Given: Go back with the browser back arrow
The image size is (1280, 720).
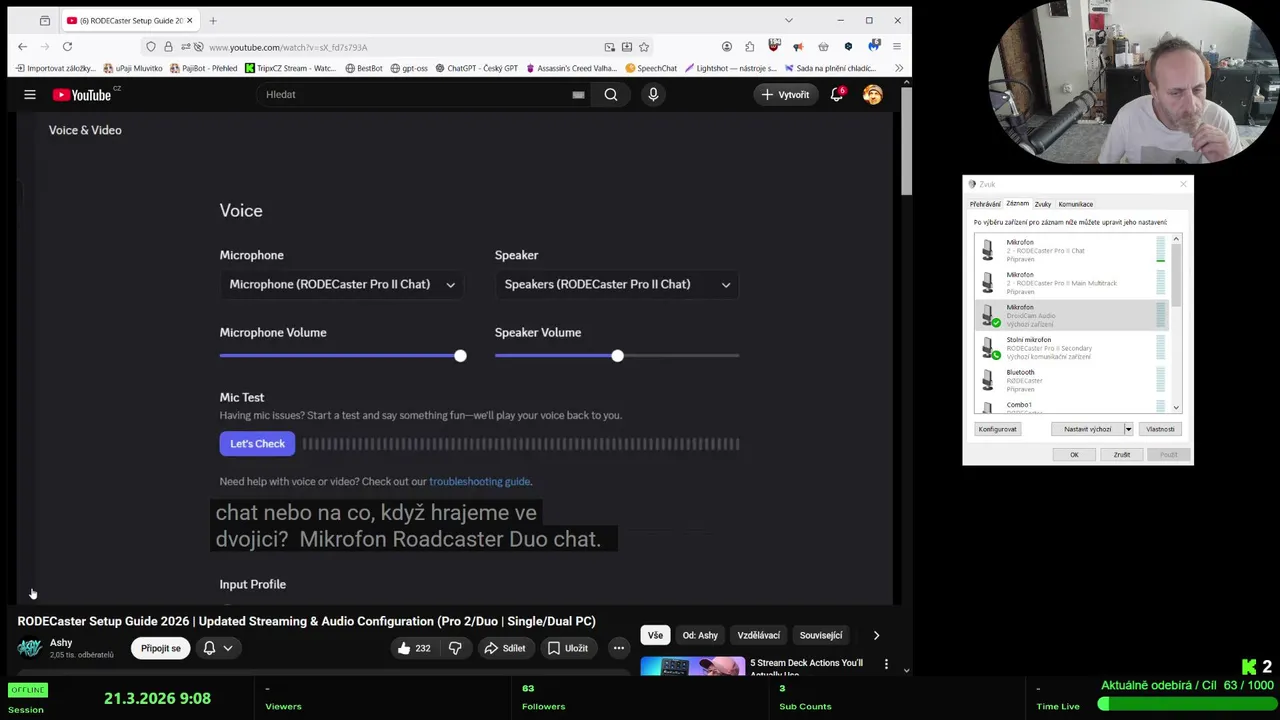Looking at the screenshot, I should (23, 46).
